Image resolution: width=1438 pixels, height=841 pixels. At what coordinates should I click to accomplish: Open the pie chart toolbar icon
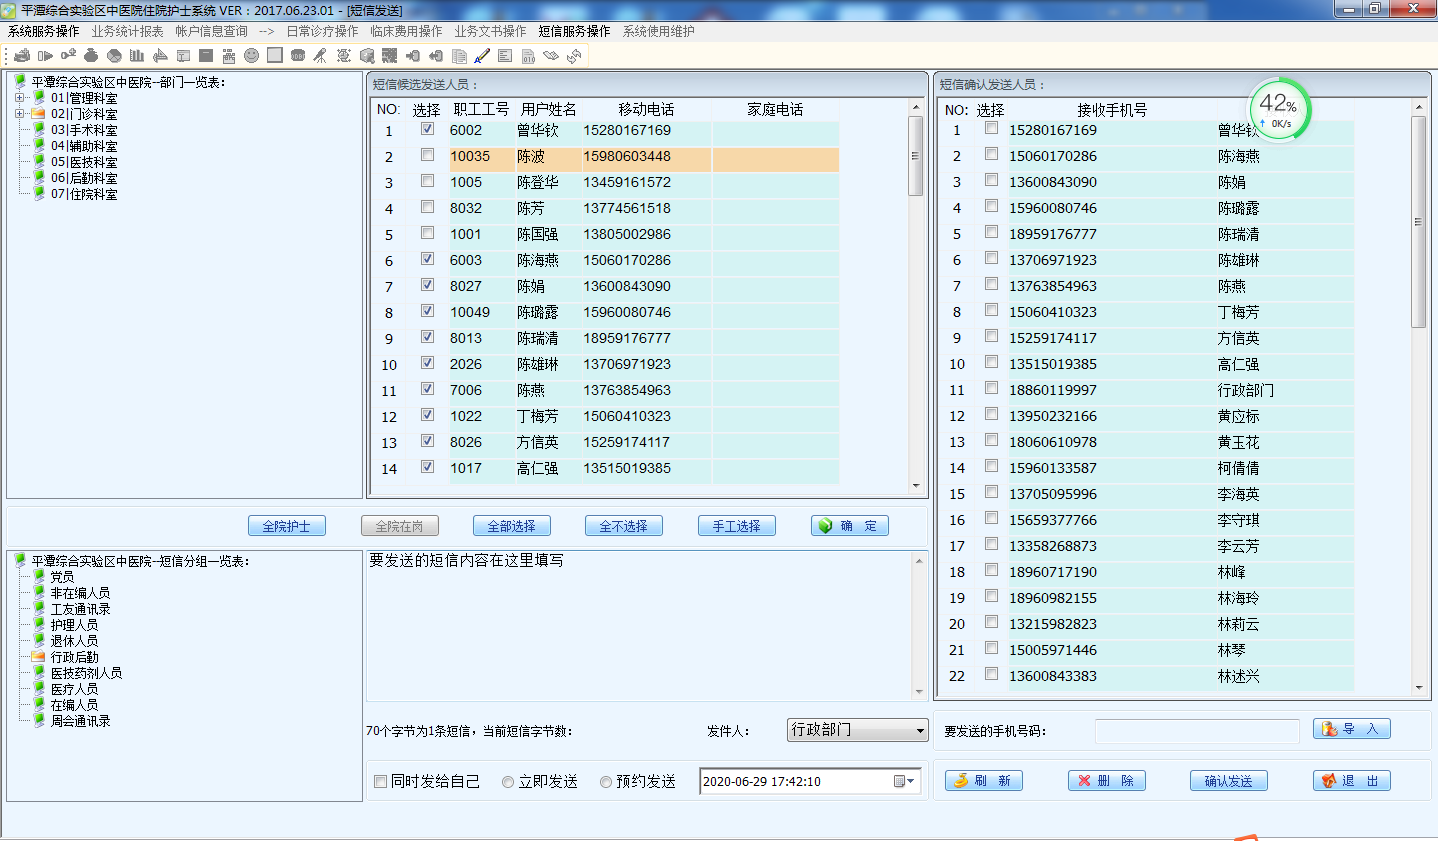[x=114, y=56]
